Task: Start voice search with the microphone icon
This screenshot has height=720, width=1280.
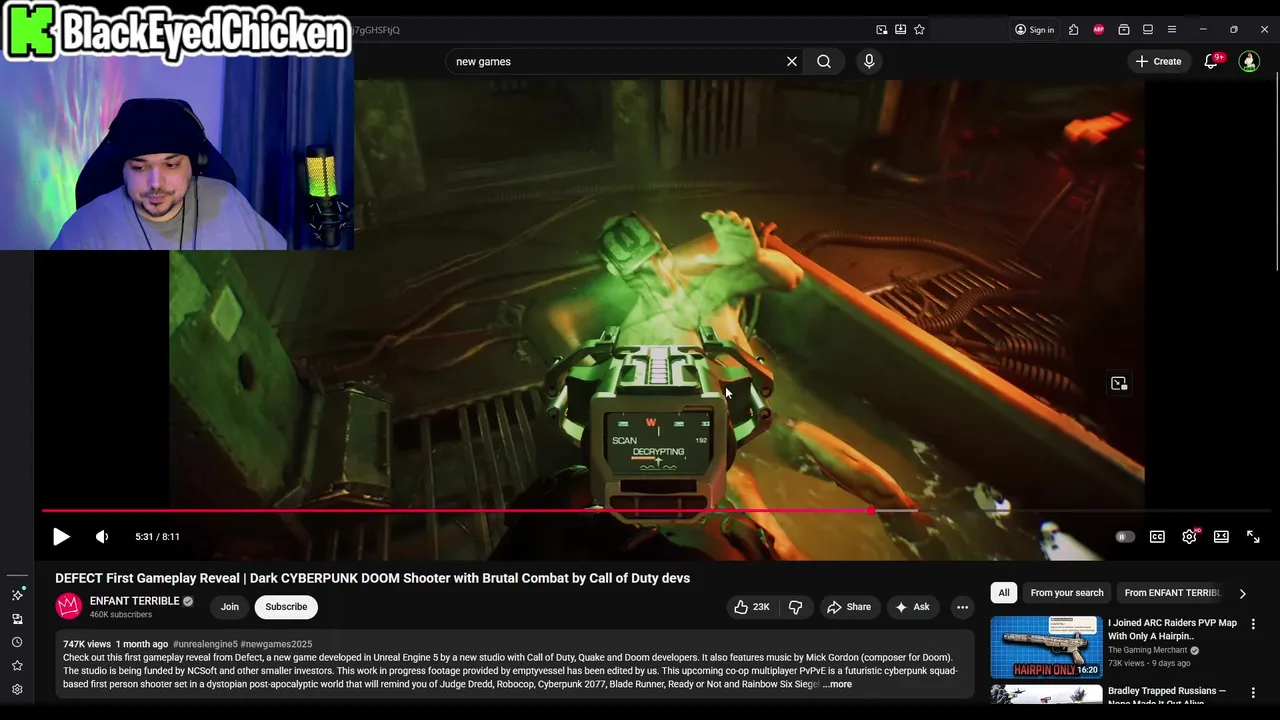Action: tap(869, 61)
